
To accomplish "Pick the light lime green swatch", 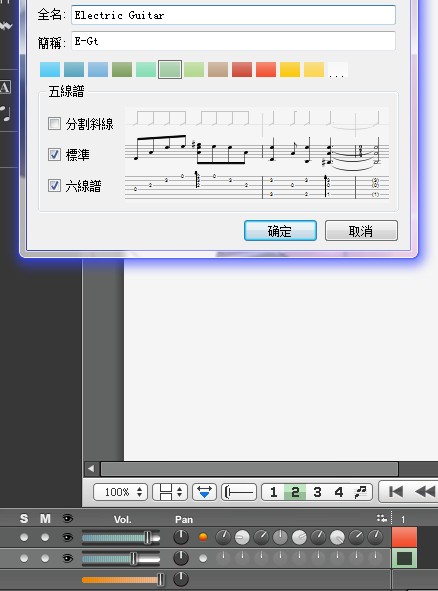I will pos(194,70).
